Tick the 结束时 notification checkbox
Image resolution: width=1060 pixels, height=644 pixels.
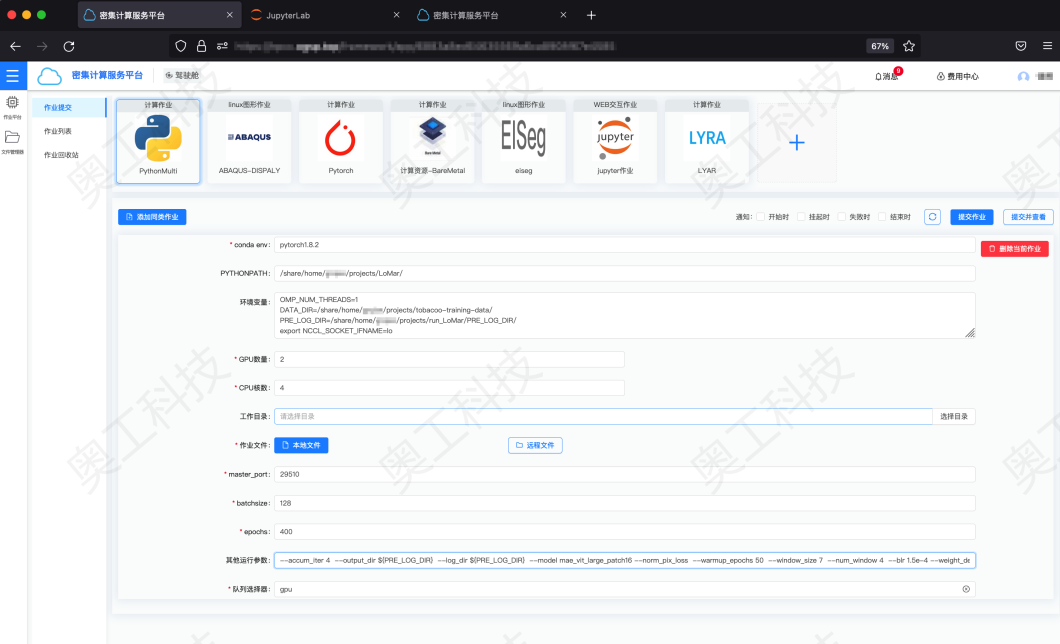882,217
